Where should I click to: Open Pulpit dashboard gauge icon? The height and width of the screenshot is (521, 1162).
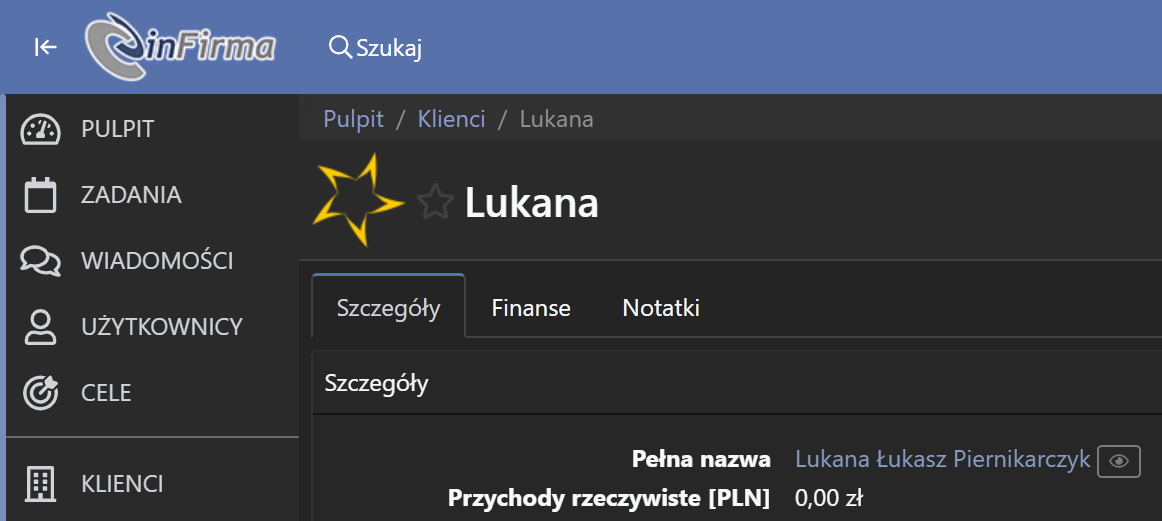40,130
